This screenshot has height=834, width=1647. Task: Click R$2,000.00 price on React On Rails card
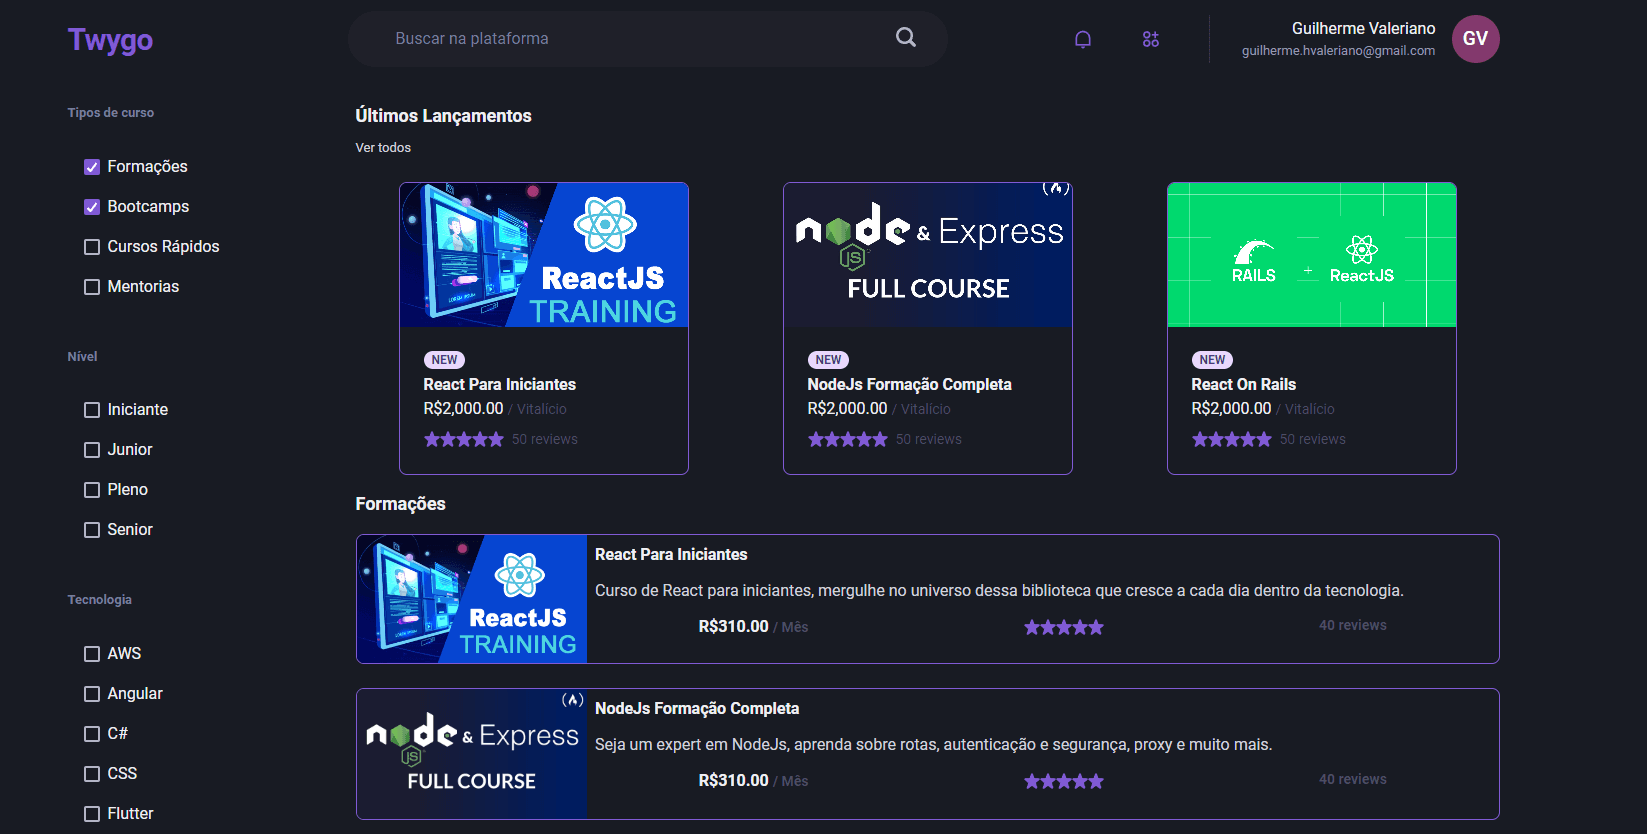(x=1231, y=408)
